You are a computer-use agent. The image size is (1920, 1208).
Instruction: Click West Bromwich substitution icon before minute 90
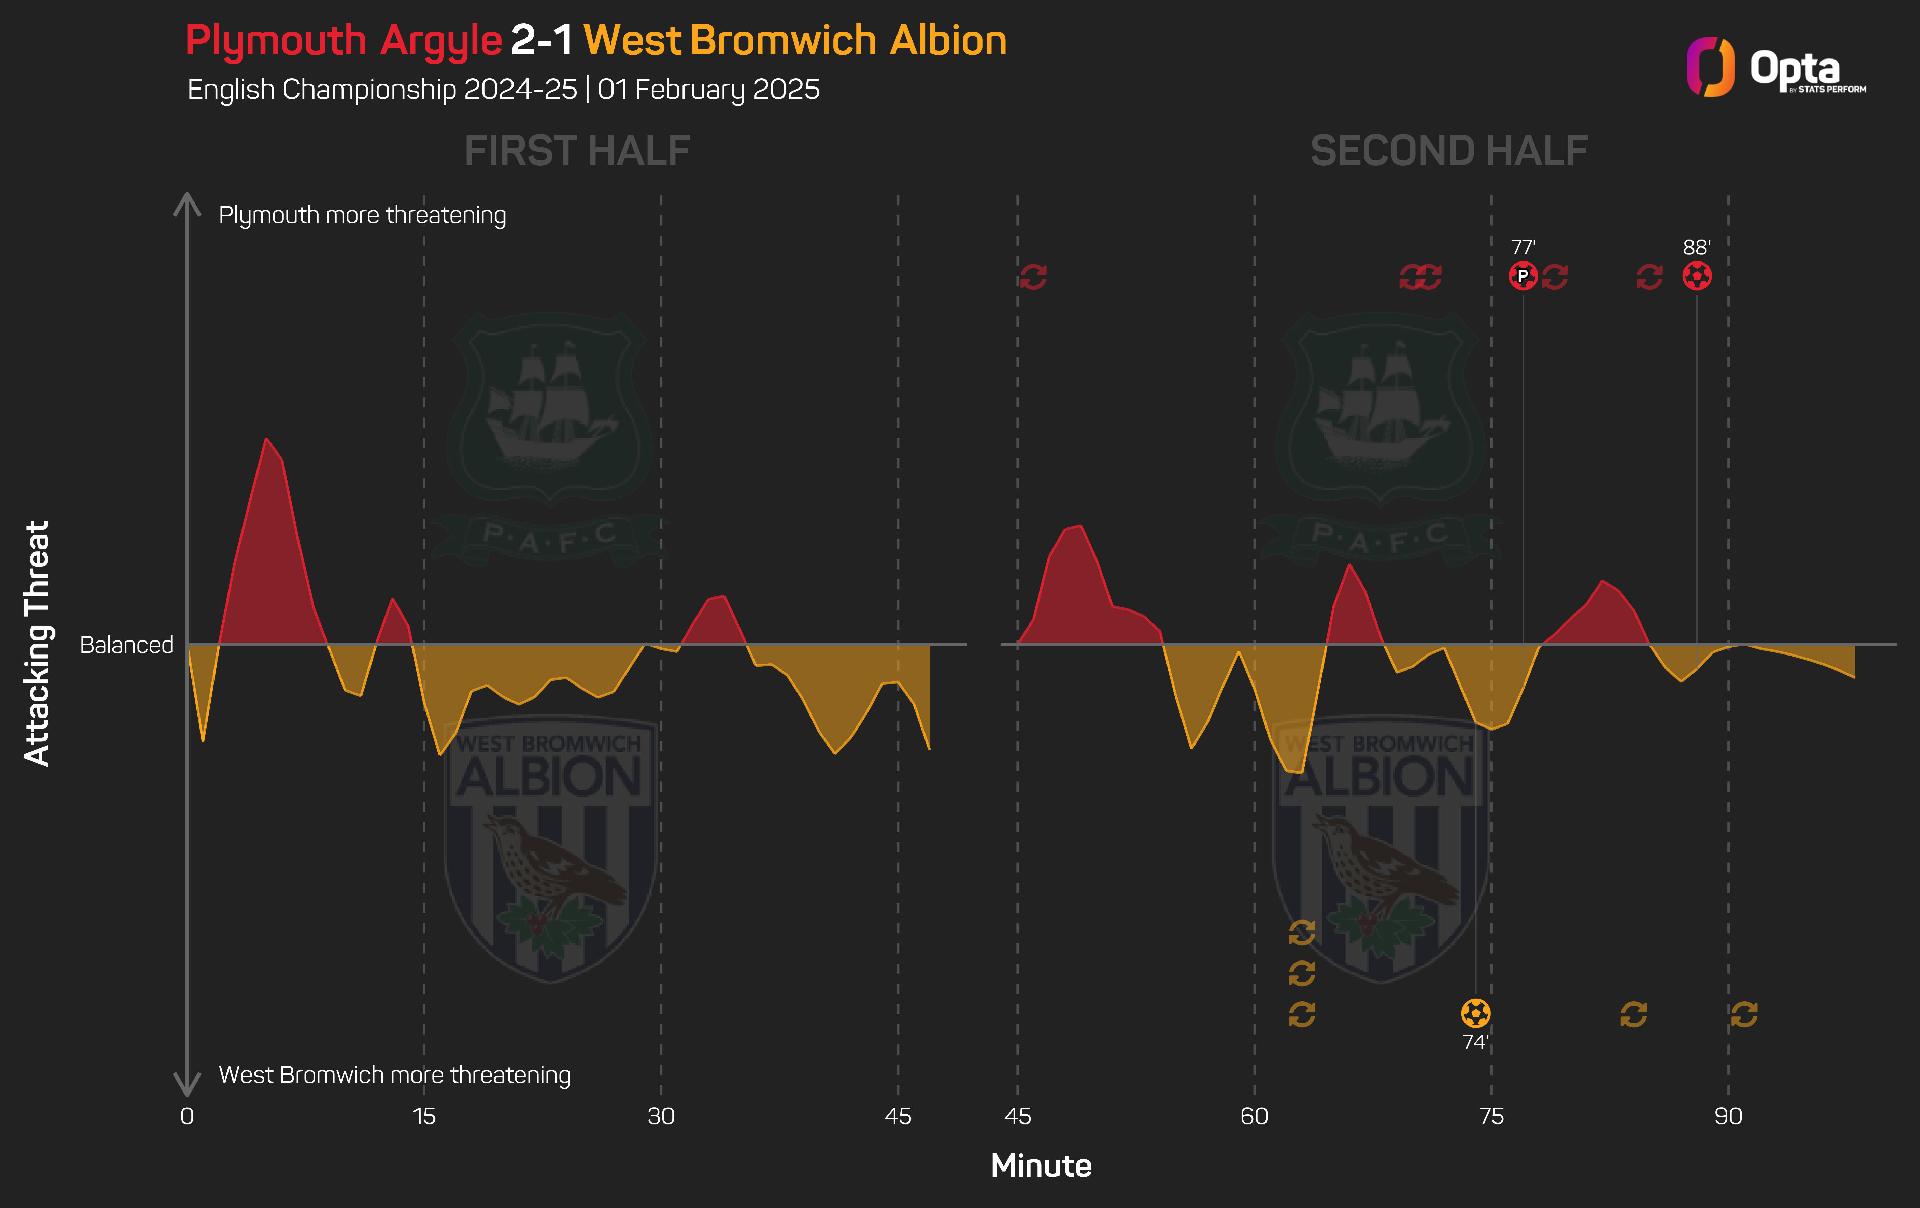1633,1015
